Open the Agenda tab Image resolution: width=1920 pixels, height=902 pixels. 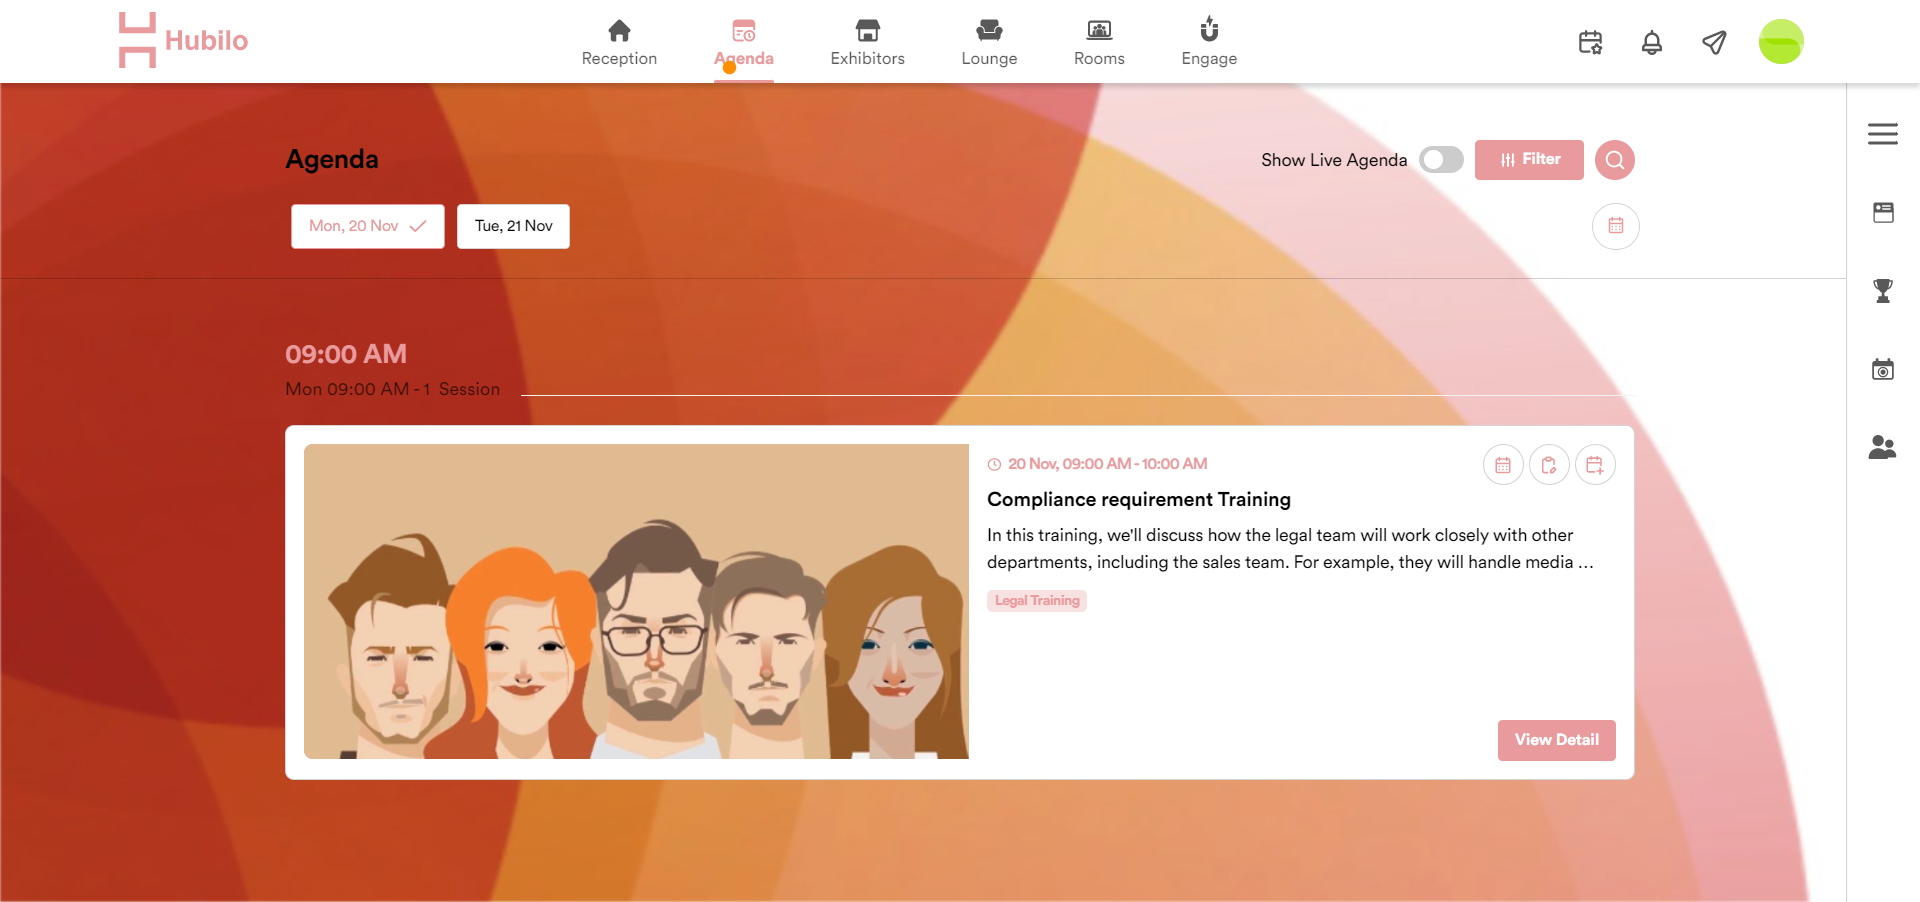(x=744, y=43)
